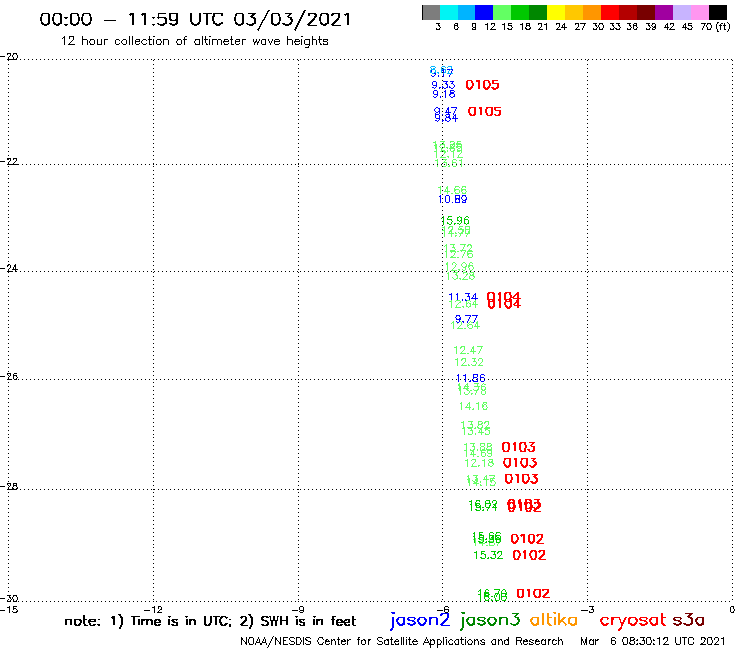Click the wave height value 10.89
Viewport: 740px width, 650px height.
point(453,199)
